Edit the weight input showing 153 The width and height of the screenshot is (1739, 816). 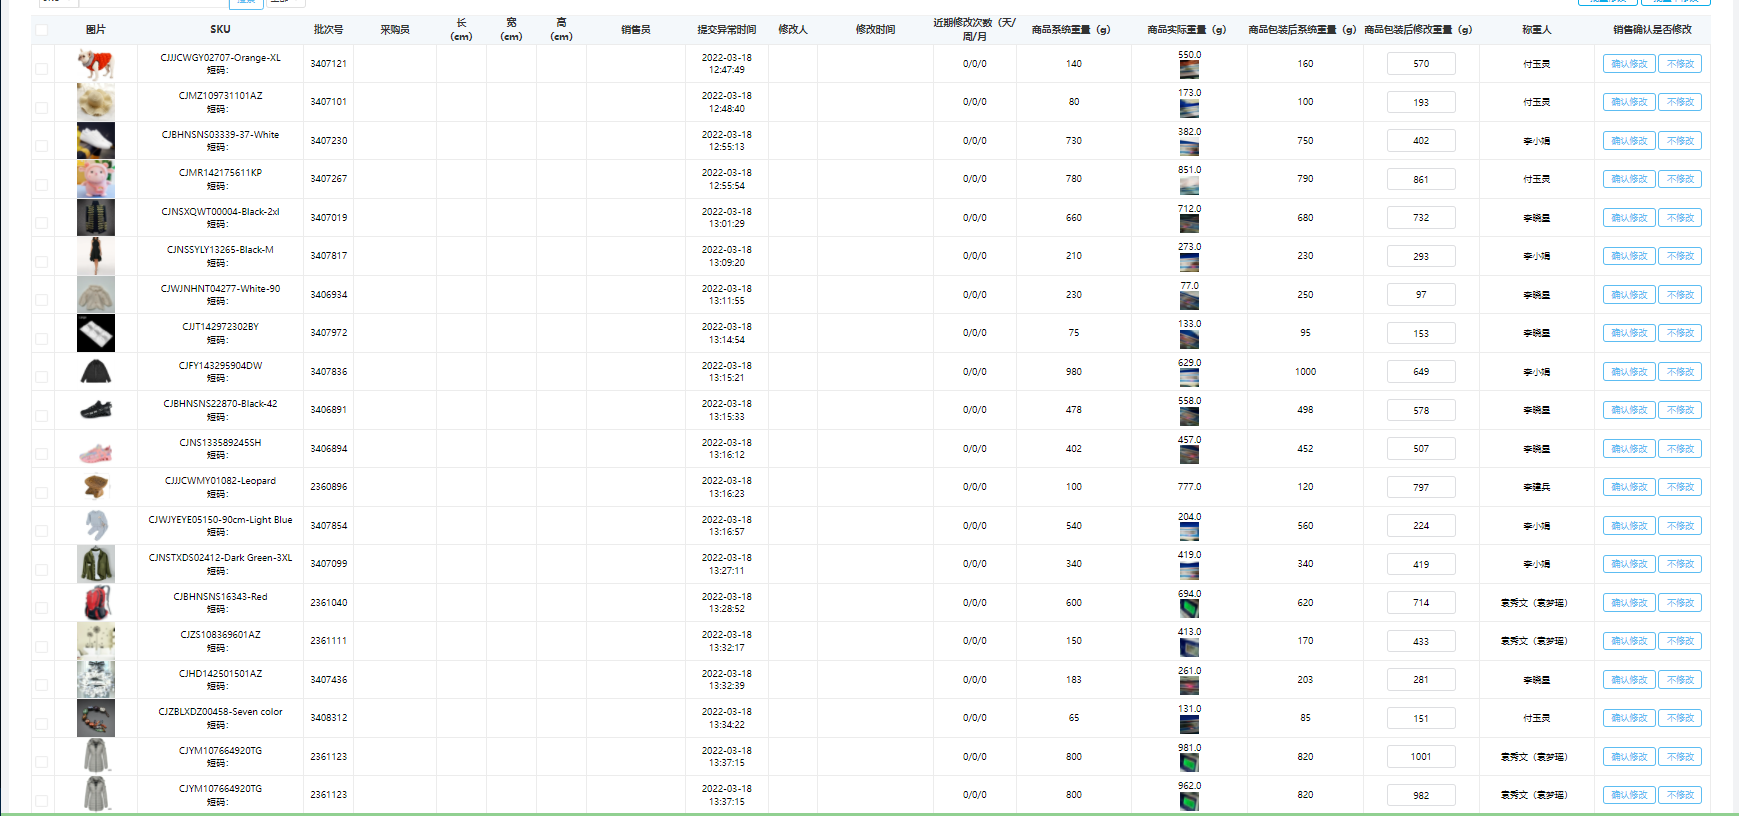coord(1421,333)
